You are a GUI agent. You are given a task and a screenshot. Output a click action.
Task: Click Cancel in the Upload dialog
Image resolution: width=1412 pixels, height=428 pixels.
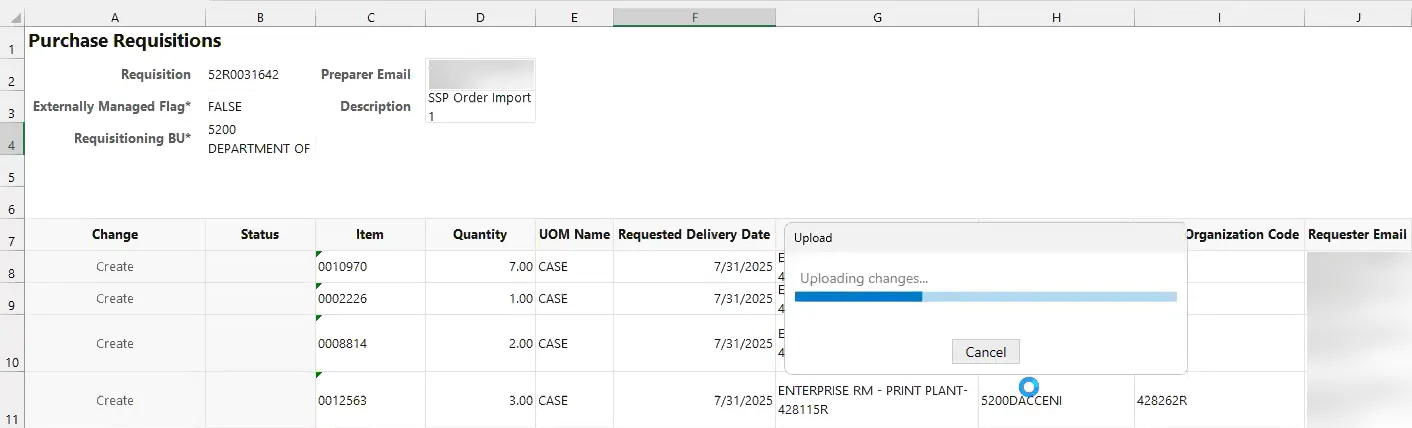coord(986,352)
